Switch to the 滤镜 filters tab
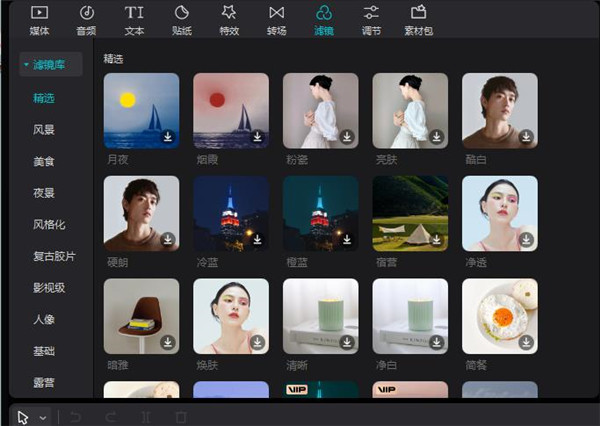Viewport: 600px width, 426px height. [324, 21]
